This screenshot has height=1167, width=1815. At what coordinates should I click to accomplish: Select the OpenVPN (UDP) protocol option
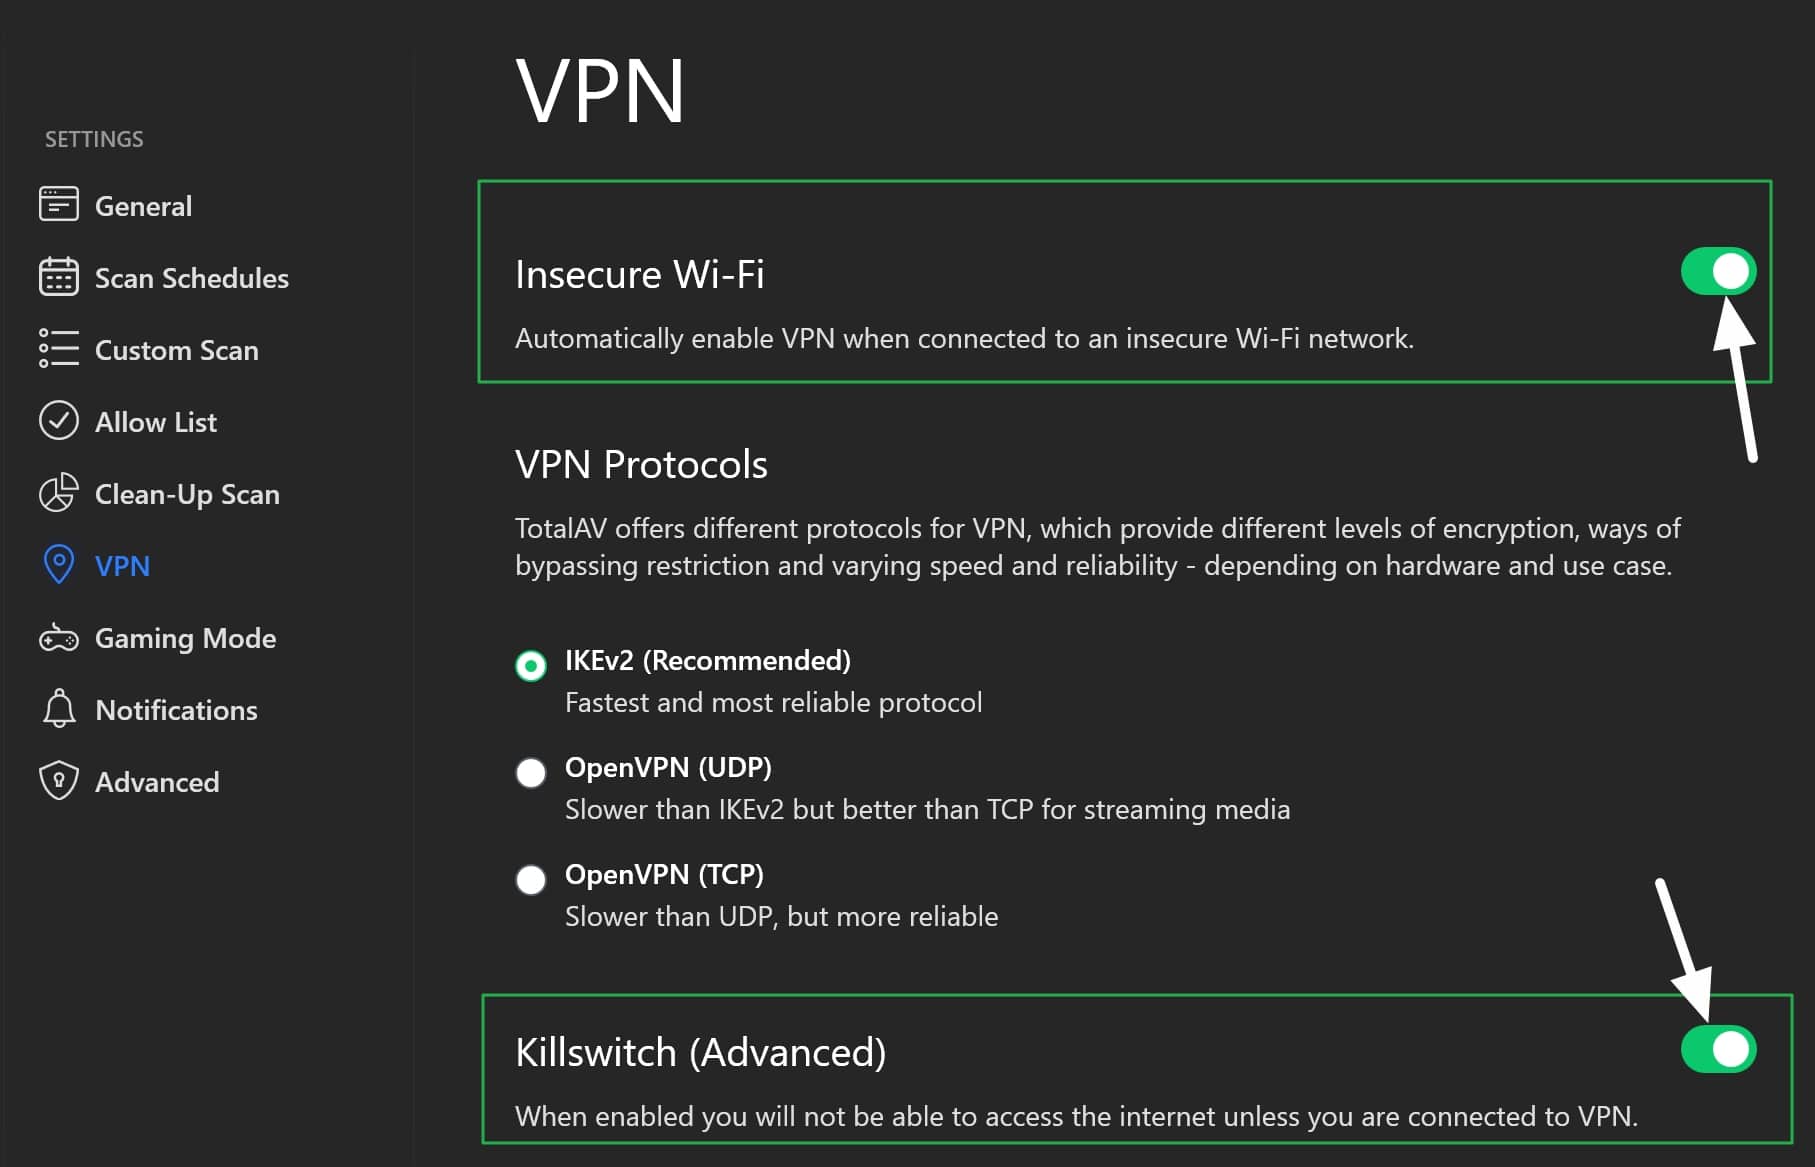coord(531,772)
